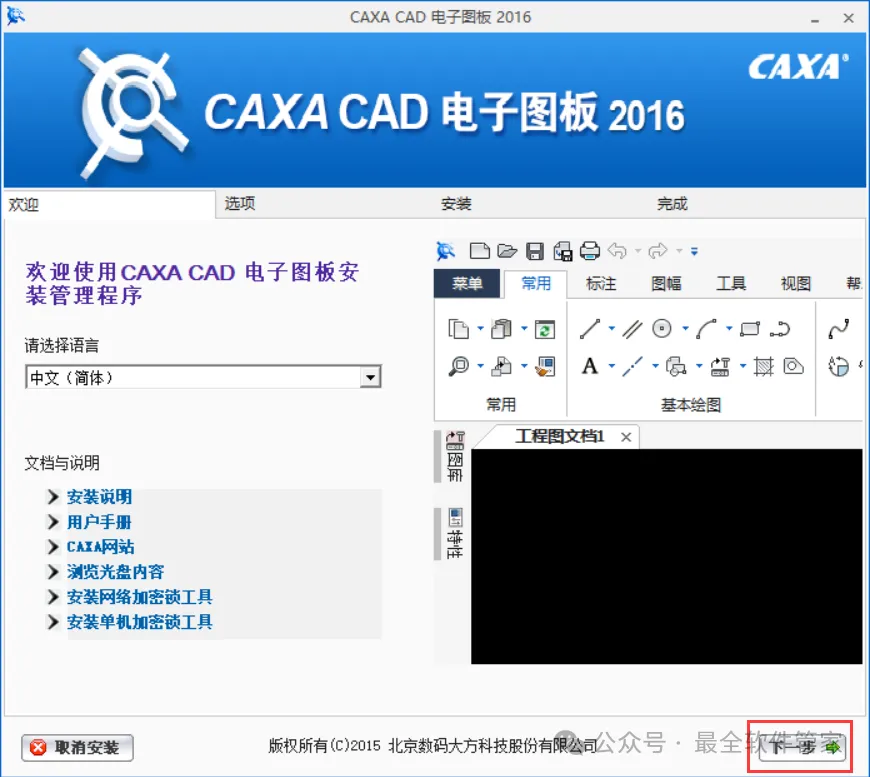Click the Redo arrow icon
Image resolution: width=870 pixels, height=777 pixels.
(658, 251)
